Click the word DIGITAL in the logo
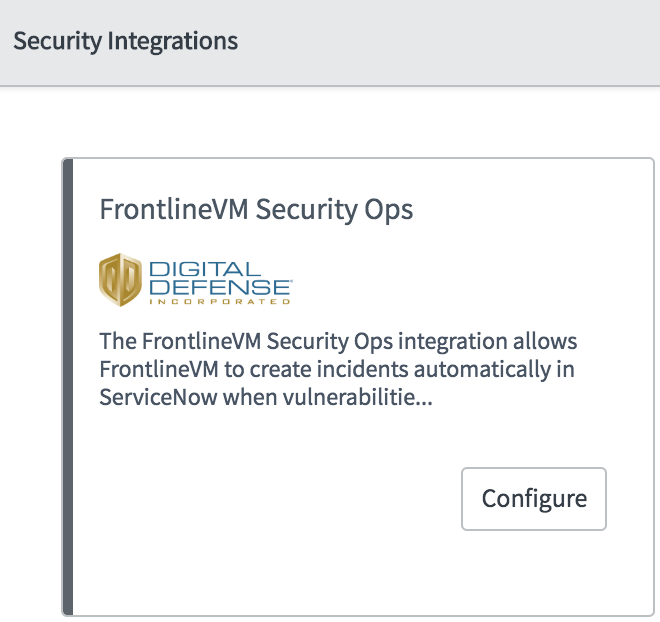660x622 pixels. 203,268
